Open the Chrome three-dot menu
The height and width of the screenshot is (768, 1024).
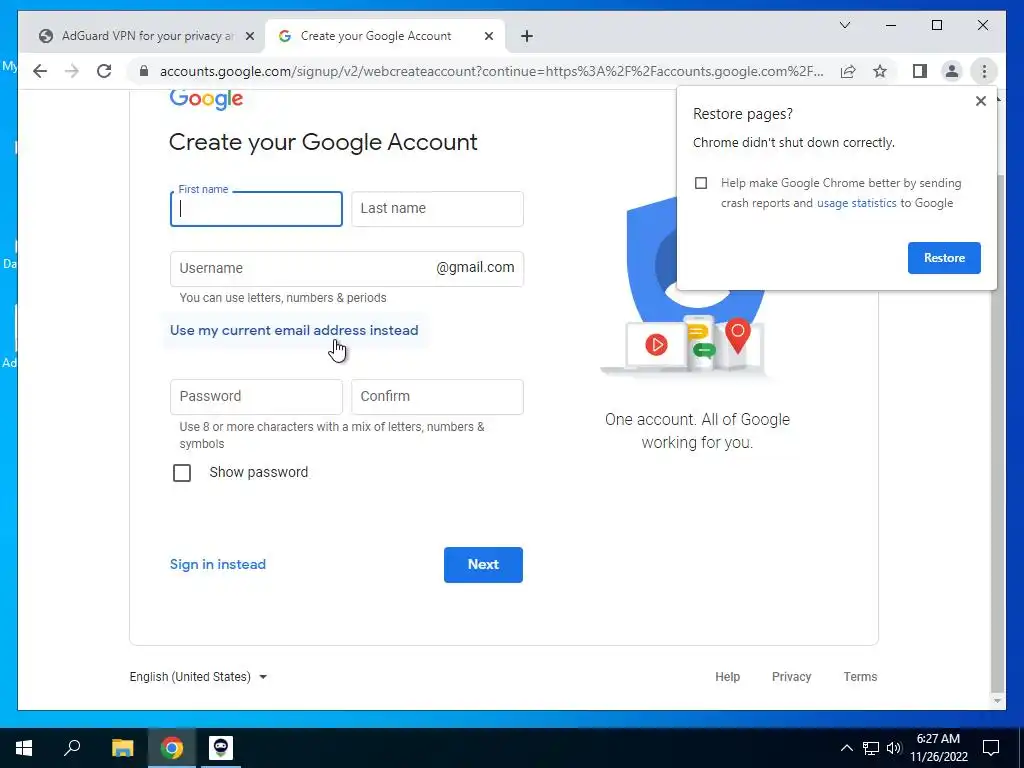click(x=984, y=71)
